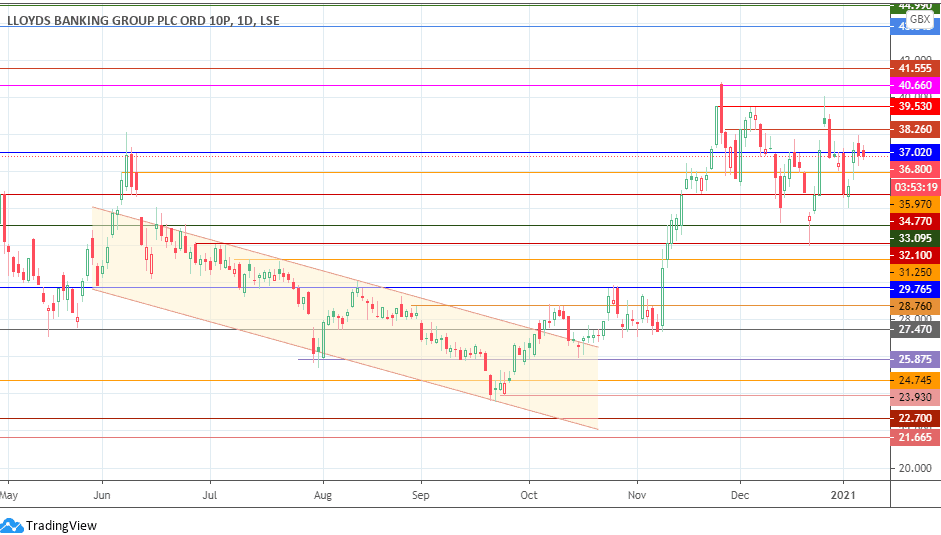Viewport: 941px width, 535px height.
Task: Click the Dec label on time axis
Action: 740,495
